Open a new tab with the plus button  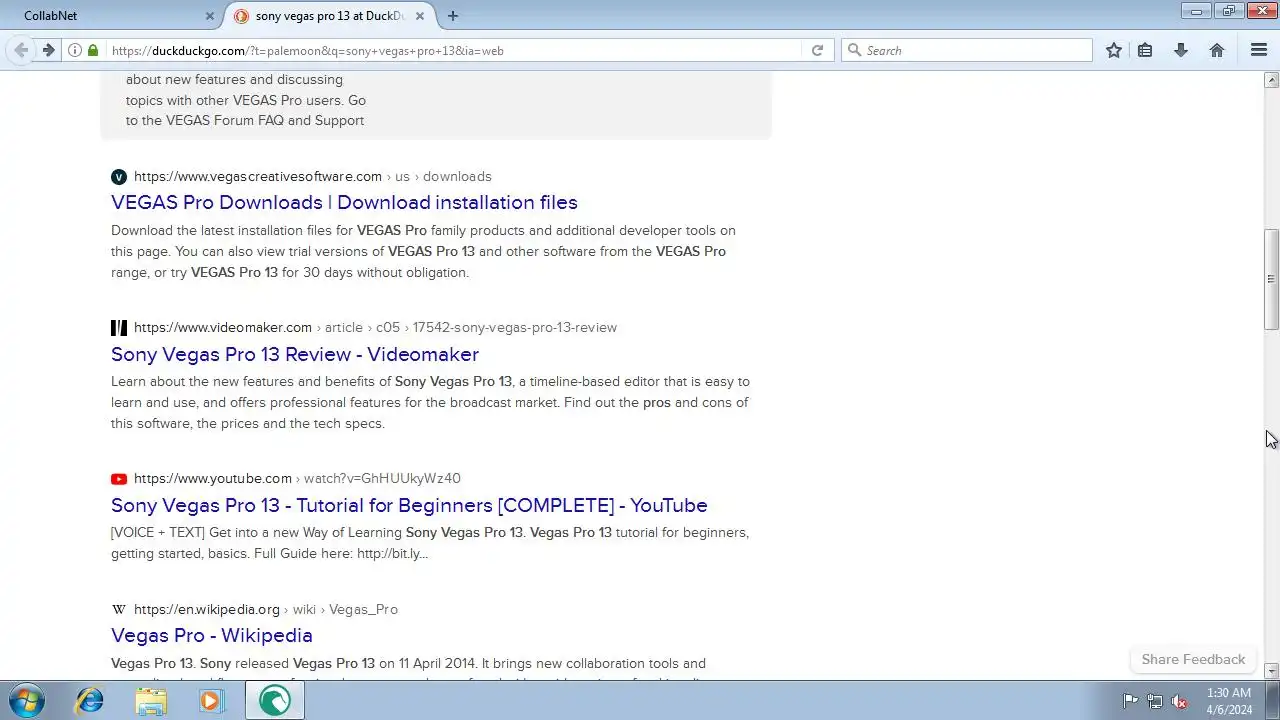[453, 16]
